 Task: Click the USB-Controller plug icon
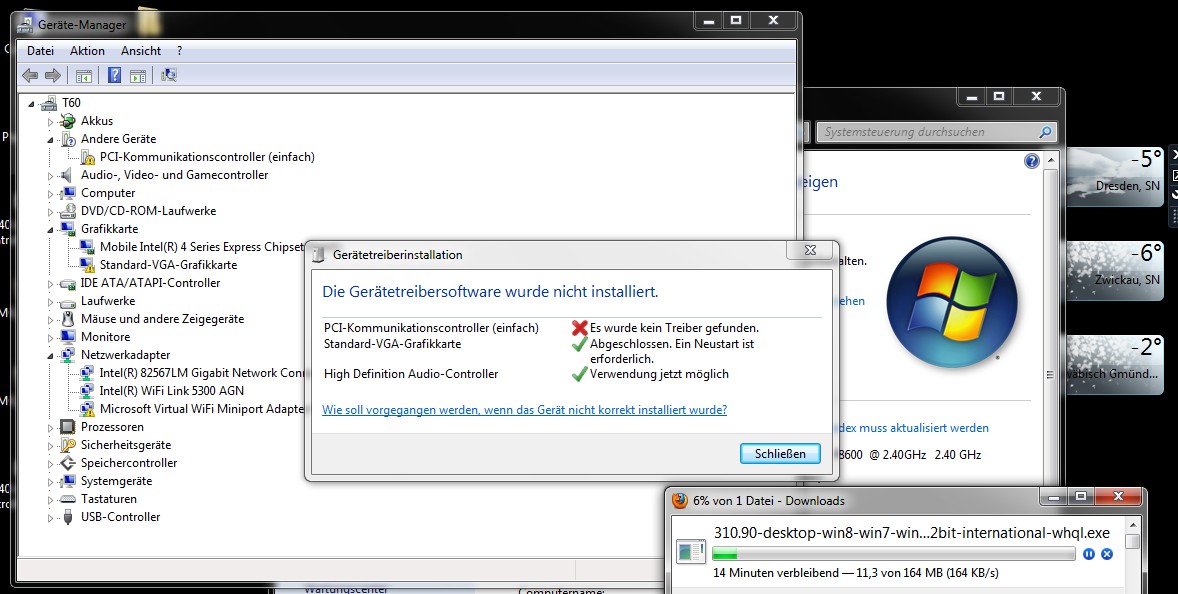68,517
